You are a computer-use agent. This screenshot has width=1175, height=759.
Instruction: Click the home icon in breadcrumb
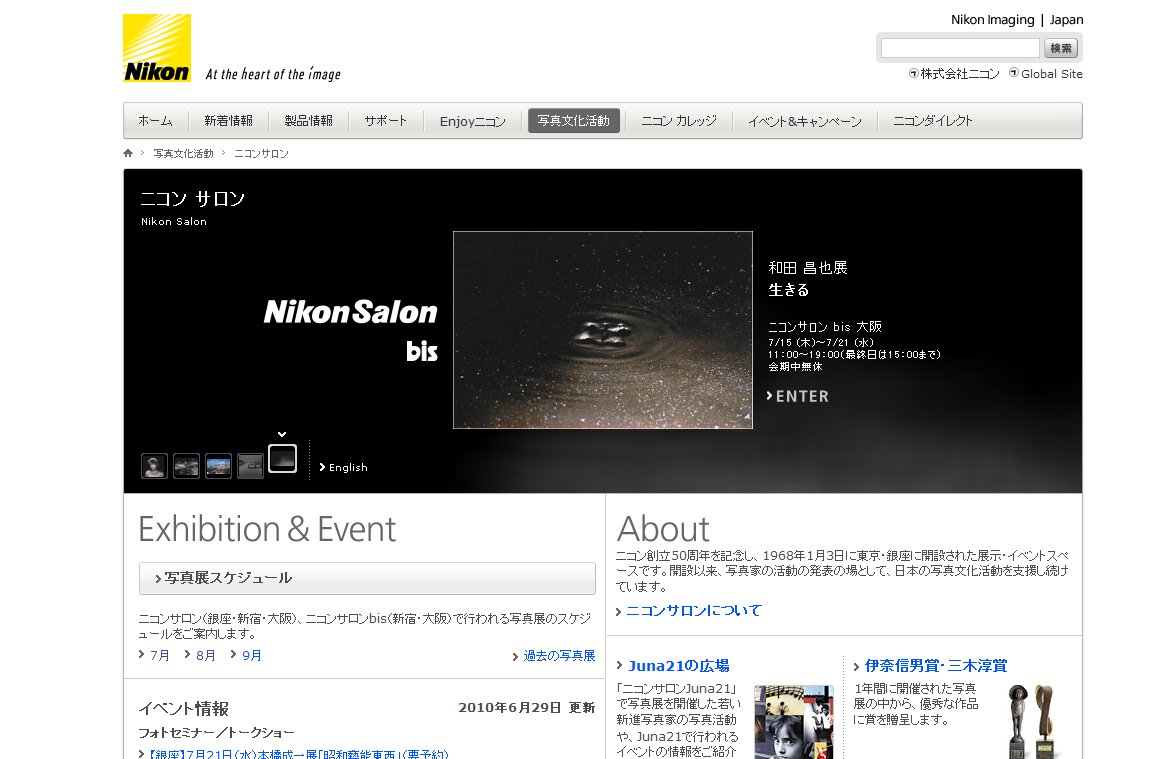128,154
